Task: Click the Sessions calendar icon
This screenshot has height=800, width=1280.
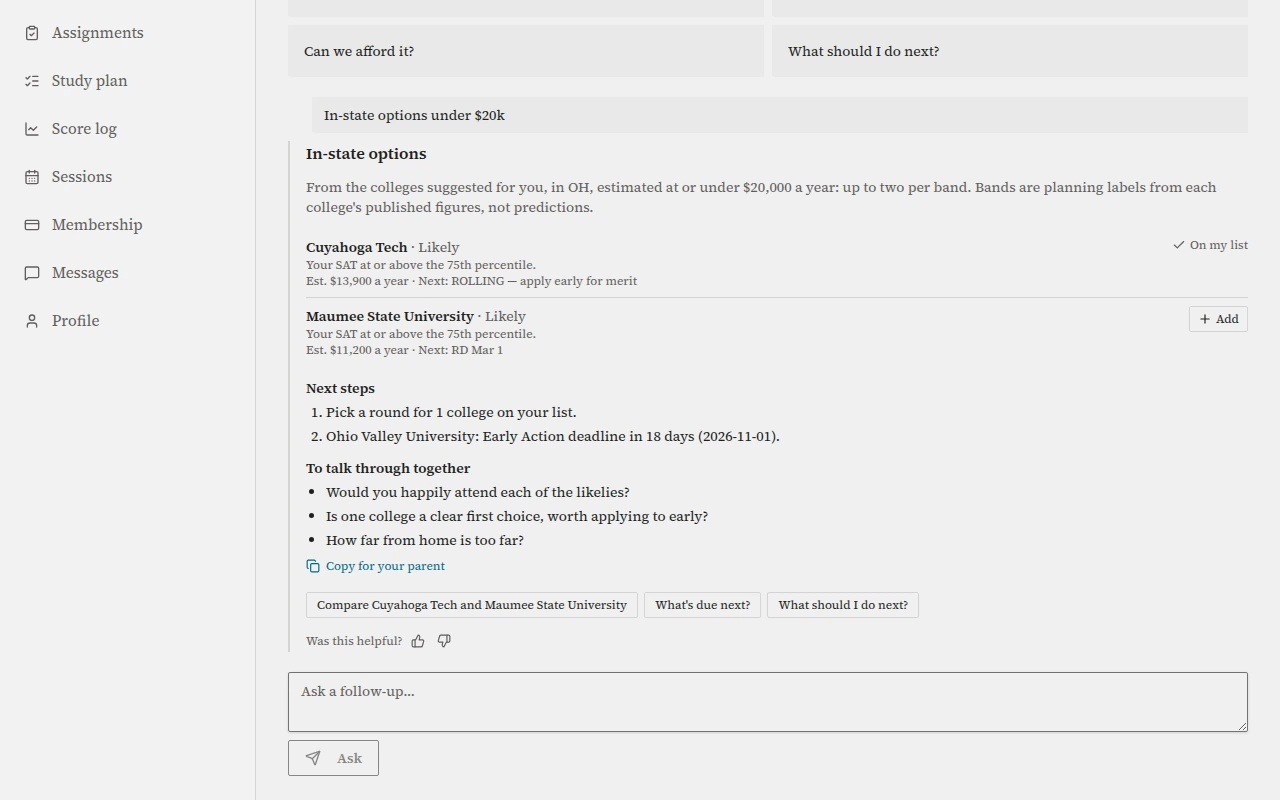Action: [32, 177]
